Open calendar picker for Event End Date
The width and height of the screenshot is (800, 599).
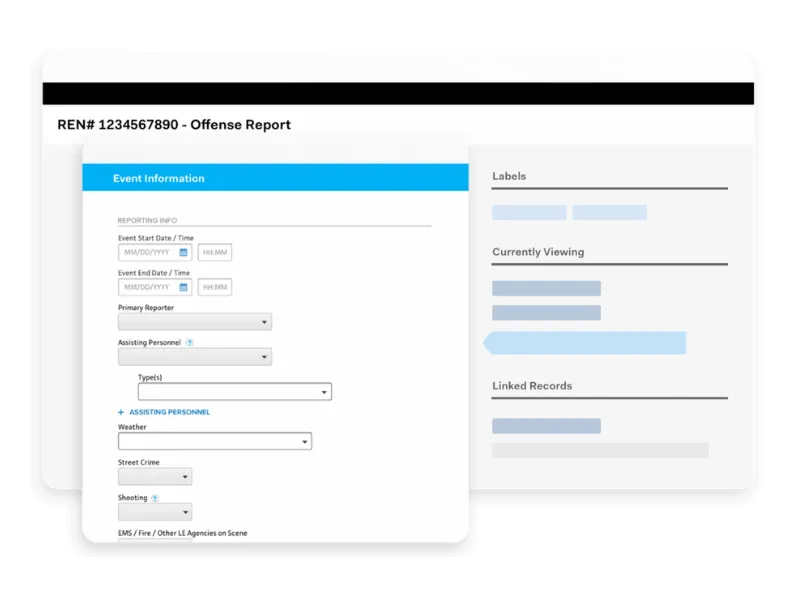click(x=183, y=287)
